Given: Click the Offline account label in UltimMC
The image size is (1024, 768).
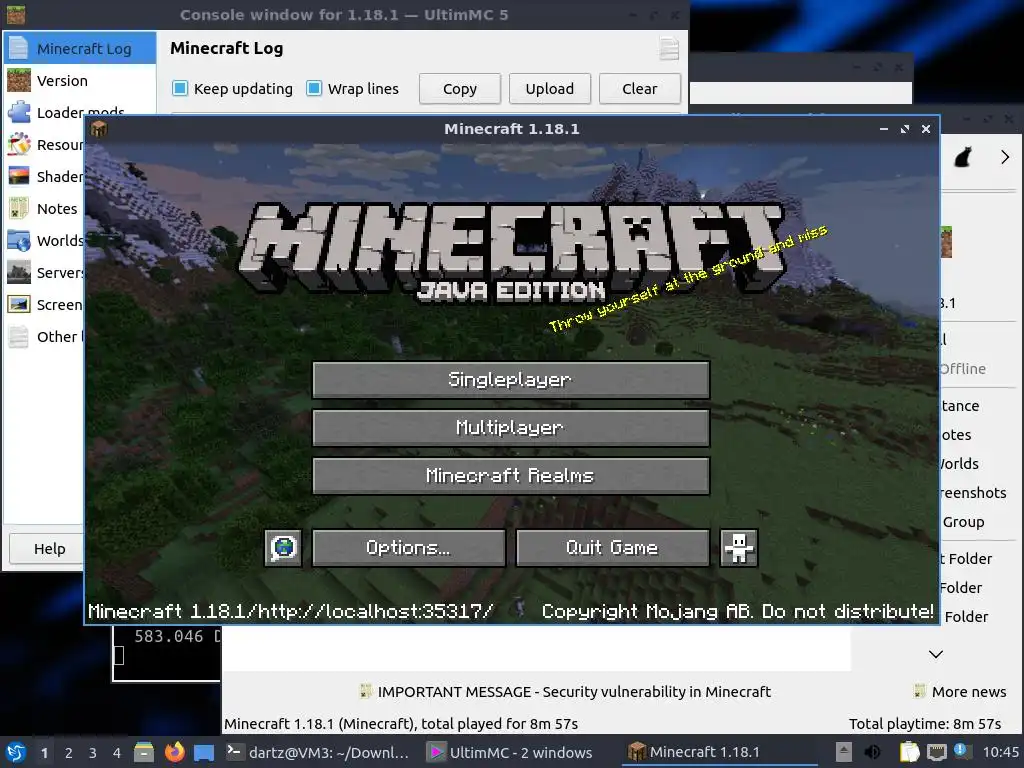Looking at the screenshot, I should click(963, 368).
